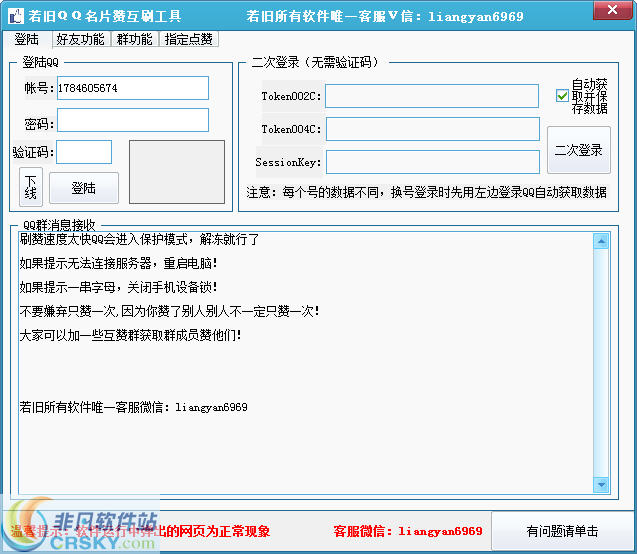Click the SessionKey input field
The image size is (637, 554).
[433, 162]
